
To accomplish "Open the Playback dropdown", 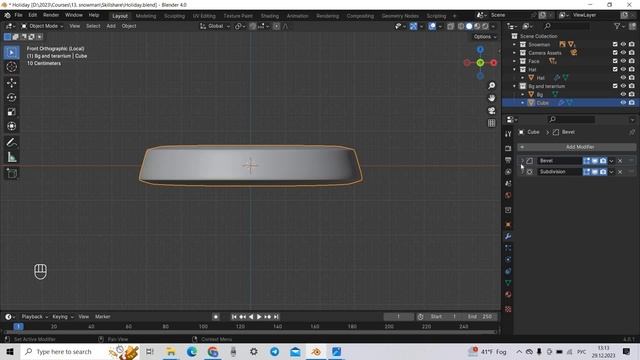I will [x=35, y=317].
